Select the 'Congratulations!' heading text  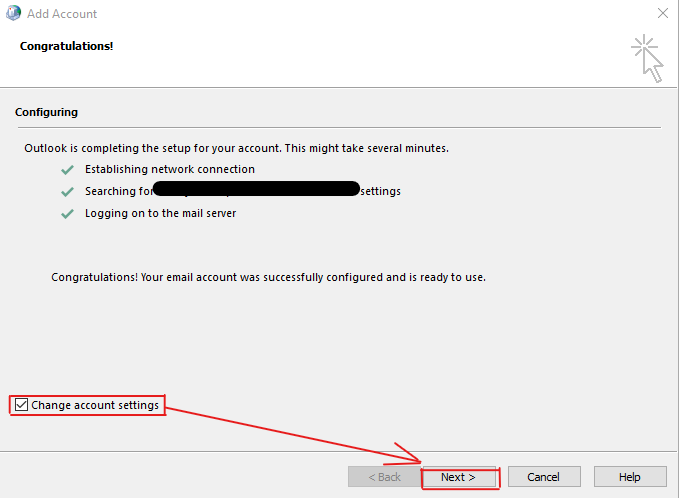[66, 46]
